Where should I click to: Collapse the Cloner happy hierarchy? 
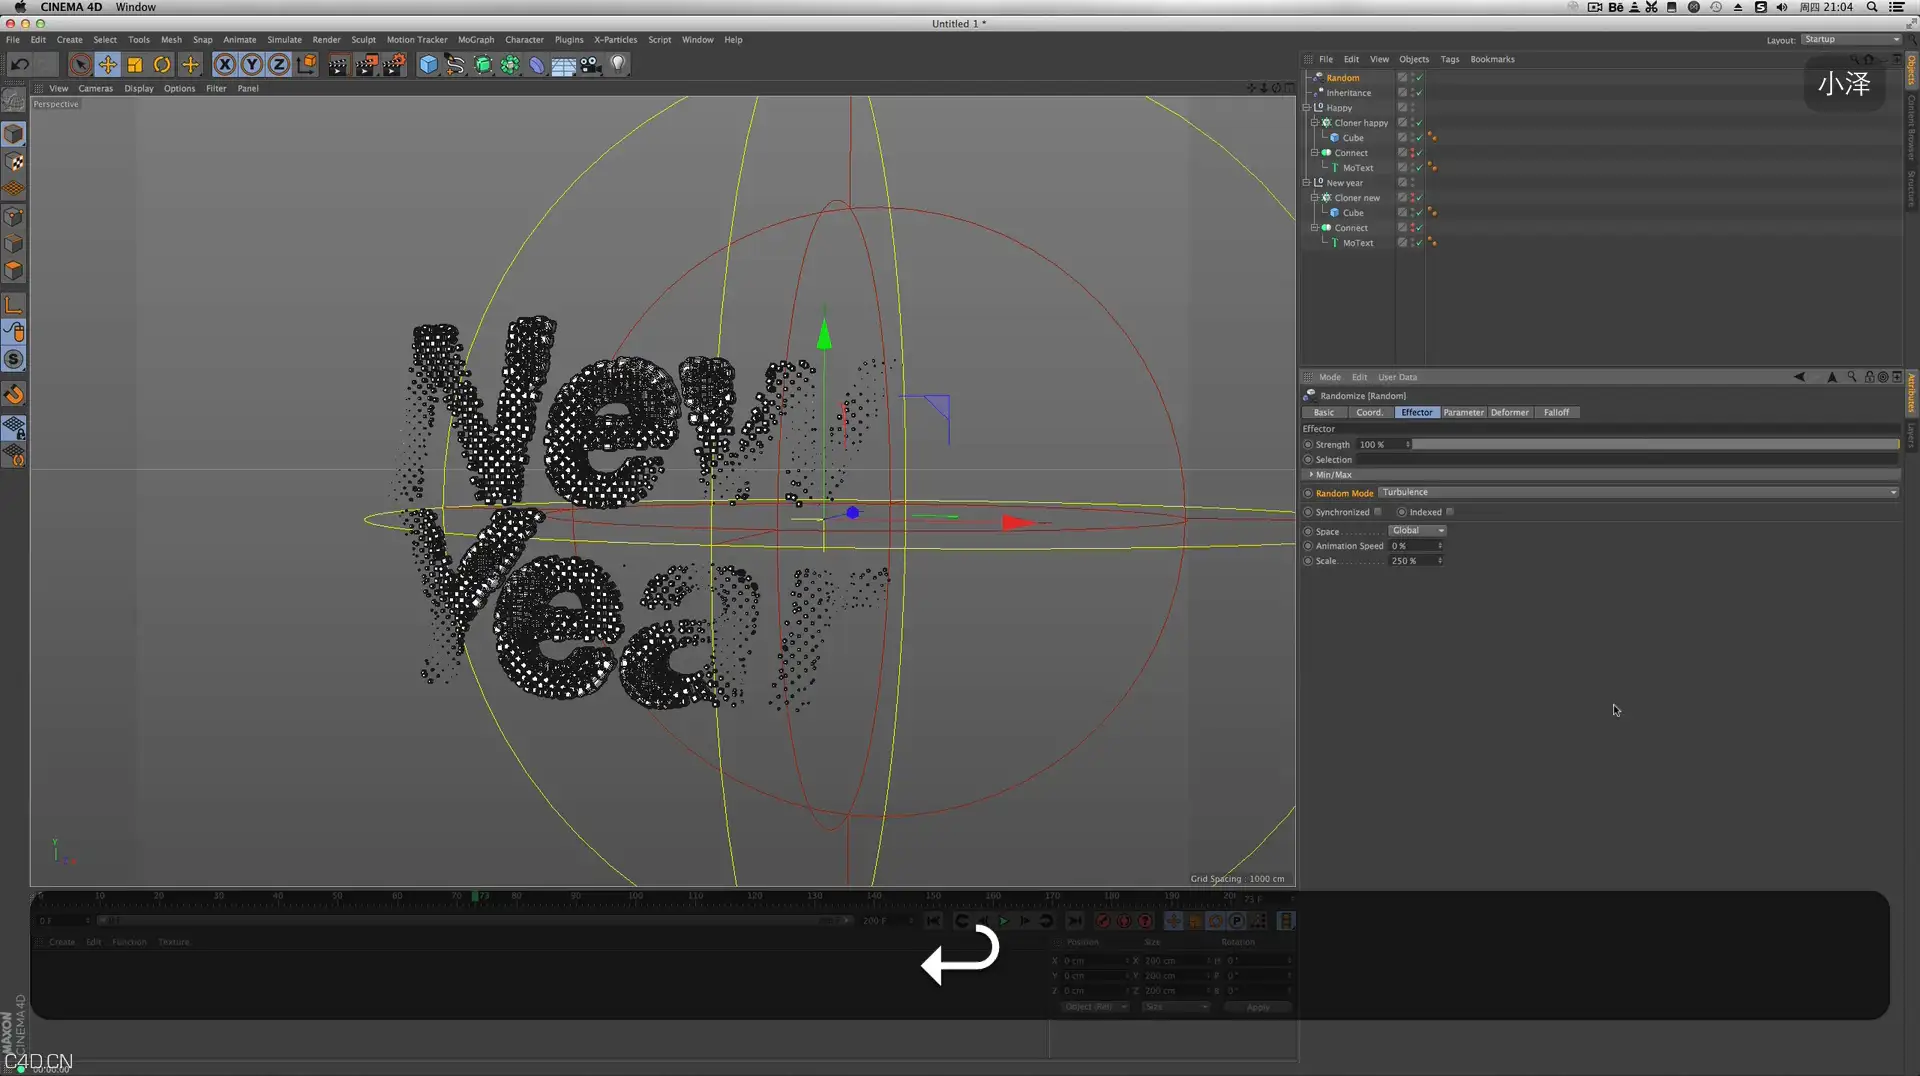(1314, 123)
